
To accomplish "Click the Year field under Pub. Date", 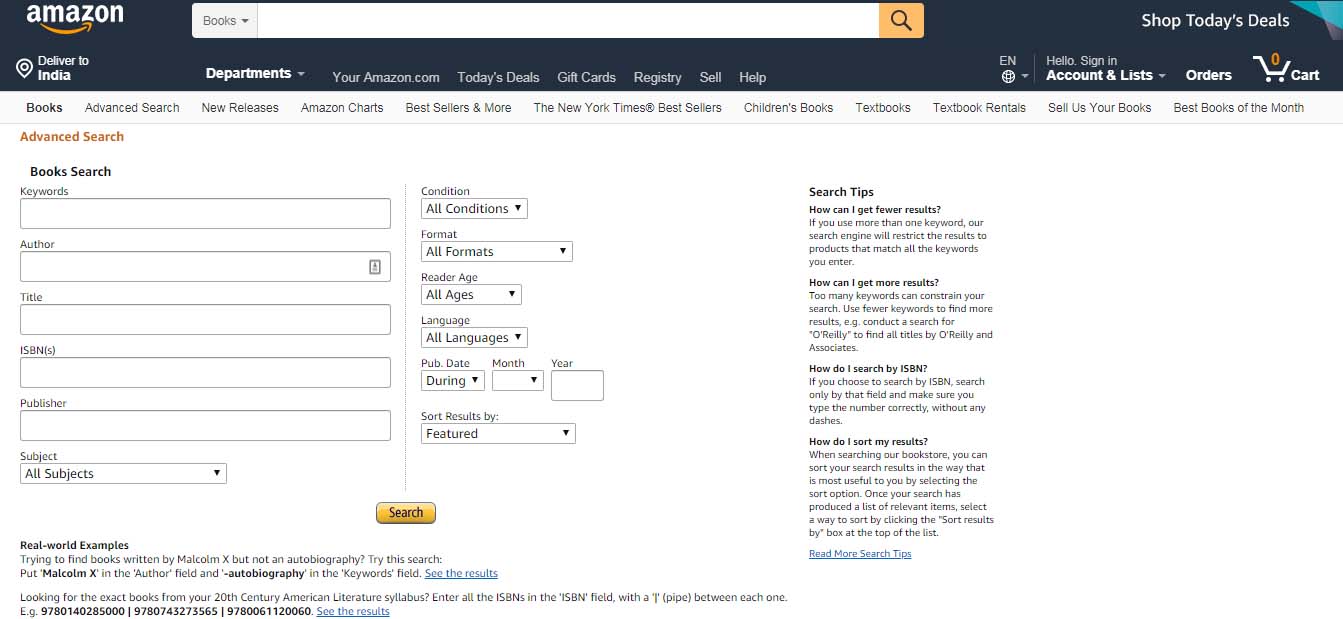I will pos(577,385).
